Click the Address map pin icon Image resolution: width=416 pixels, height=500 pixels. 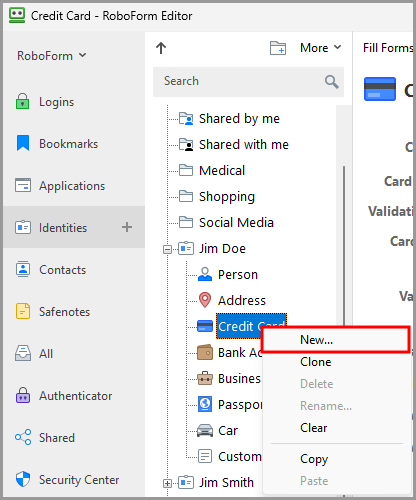pos(205,300)
